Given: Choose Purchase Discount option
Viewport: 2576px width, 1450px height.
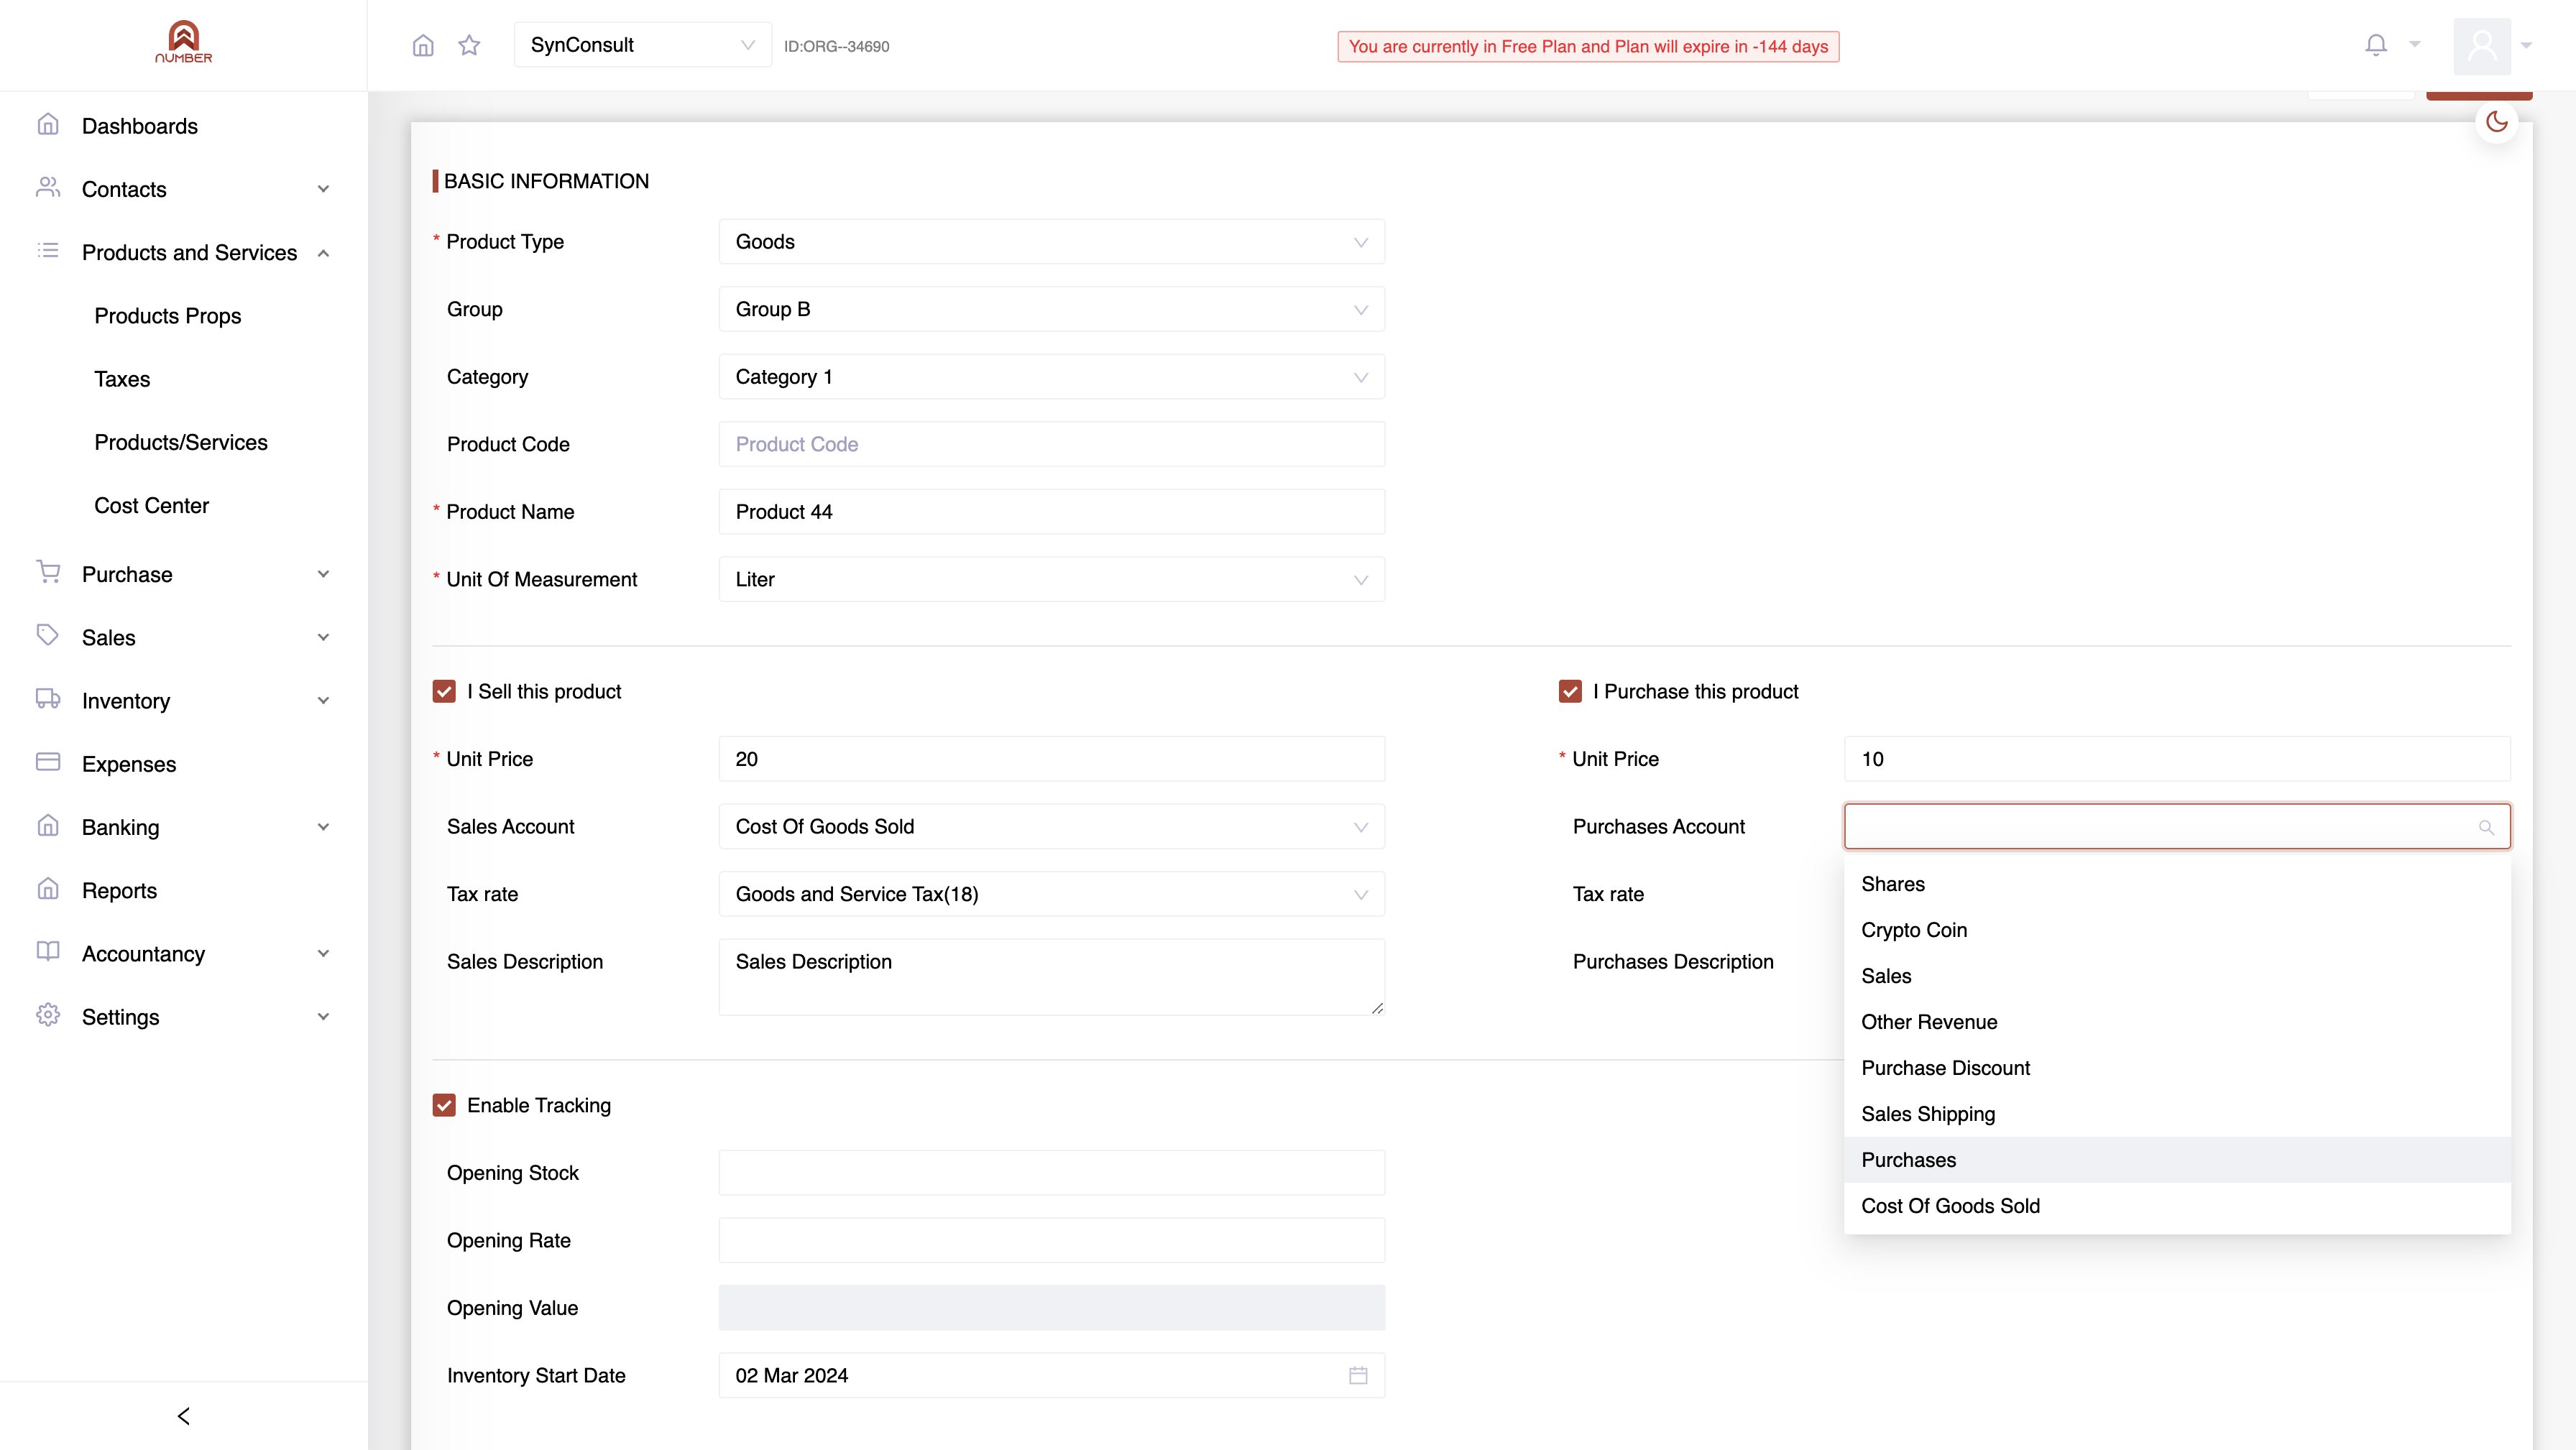Looking at the screenshot, I should (2177, 1068).
